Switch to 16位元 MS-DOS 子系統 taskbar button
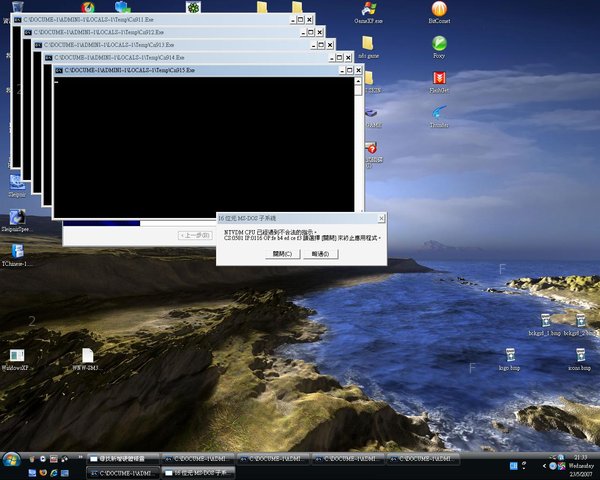 point(198,473)
